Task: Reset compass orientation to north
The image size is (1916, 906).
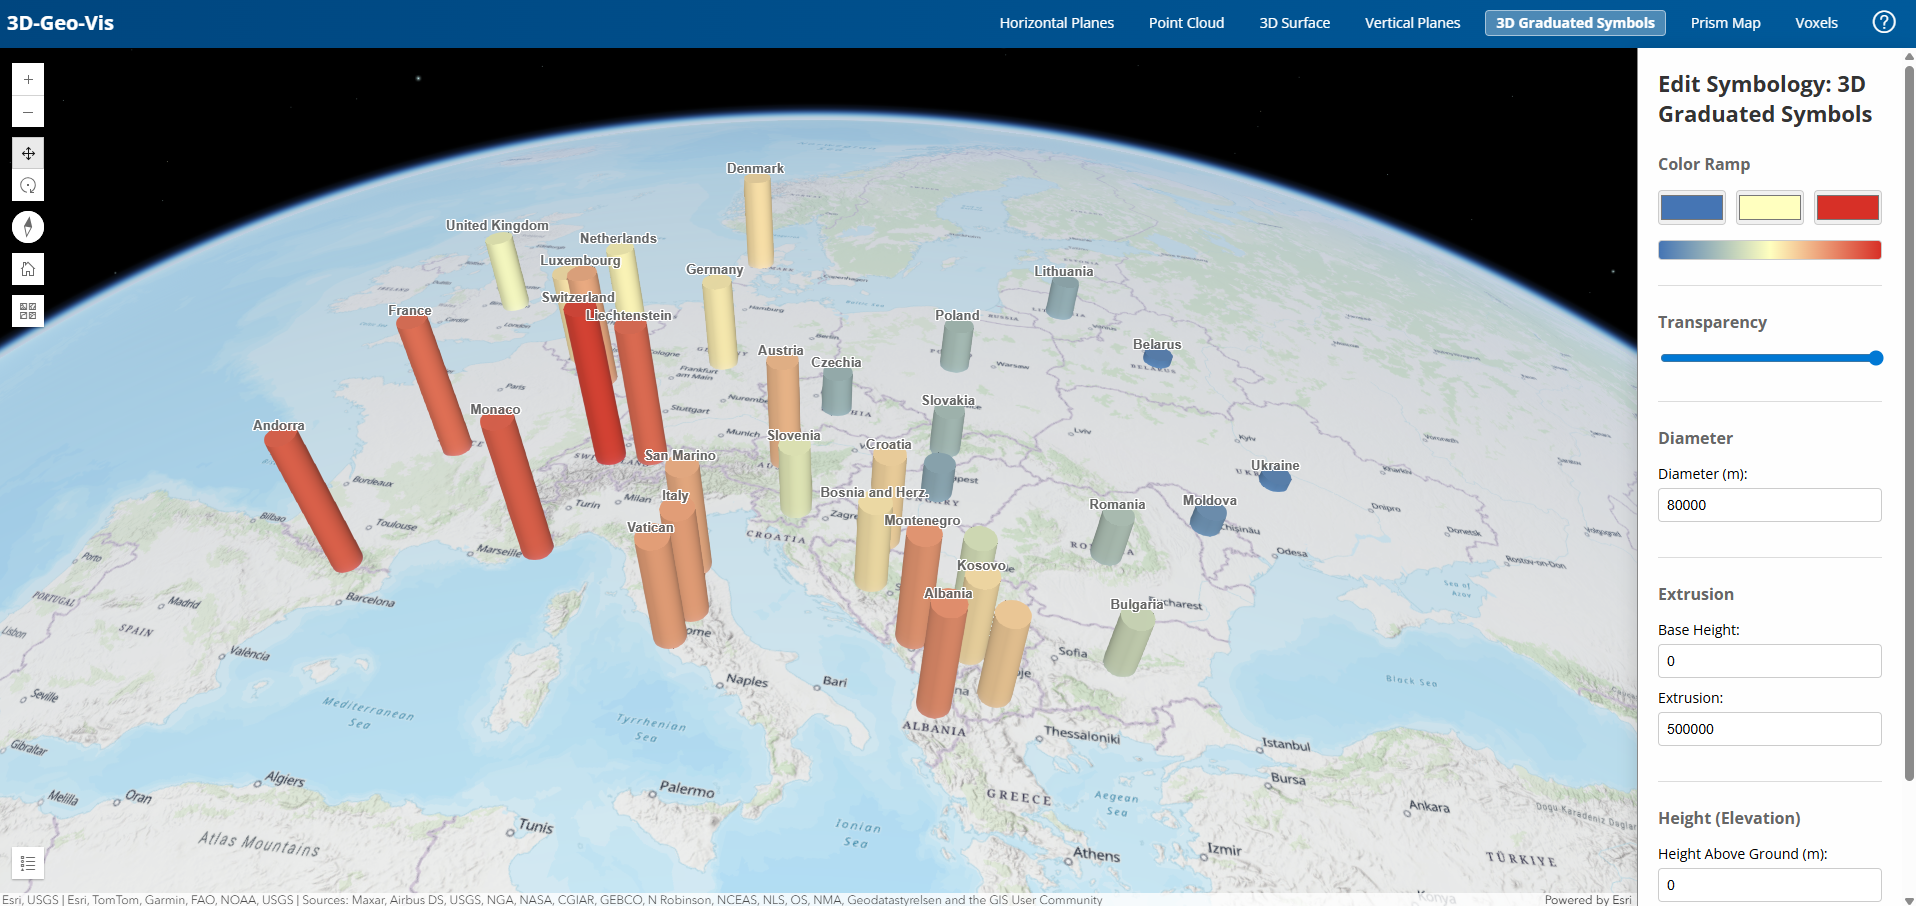Action: click(x=28, y=227)
